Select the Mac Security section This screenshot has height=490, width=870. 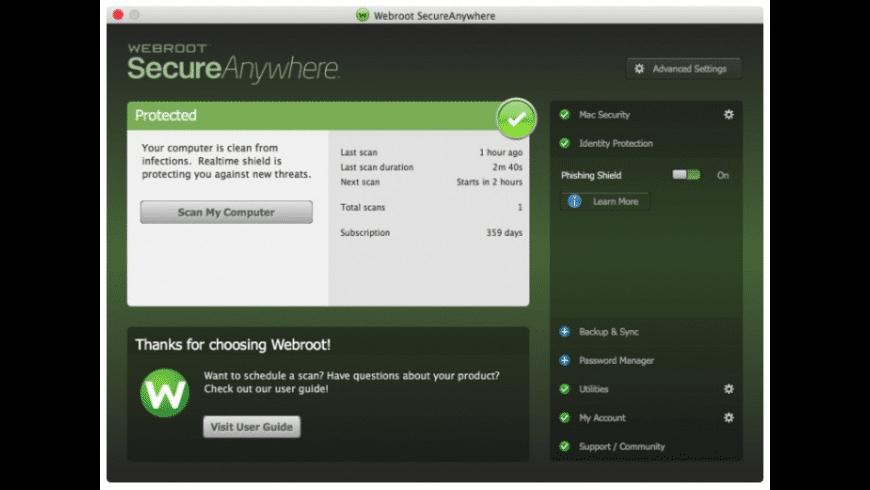point(646,115)
